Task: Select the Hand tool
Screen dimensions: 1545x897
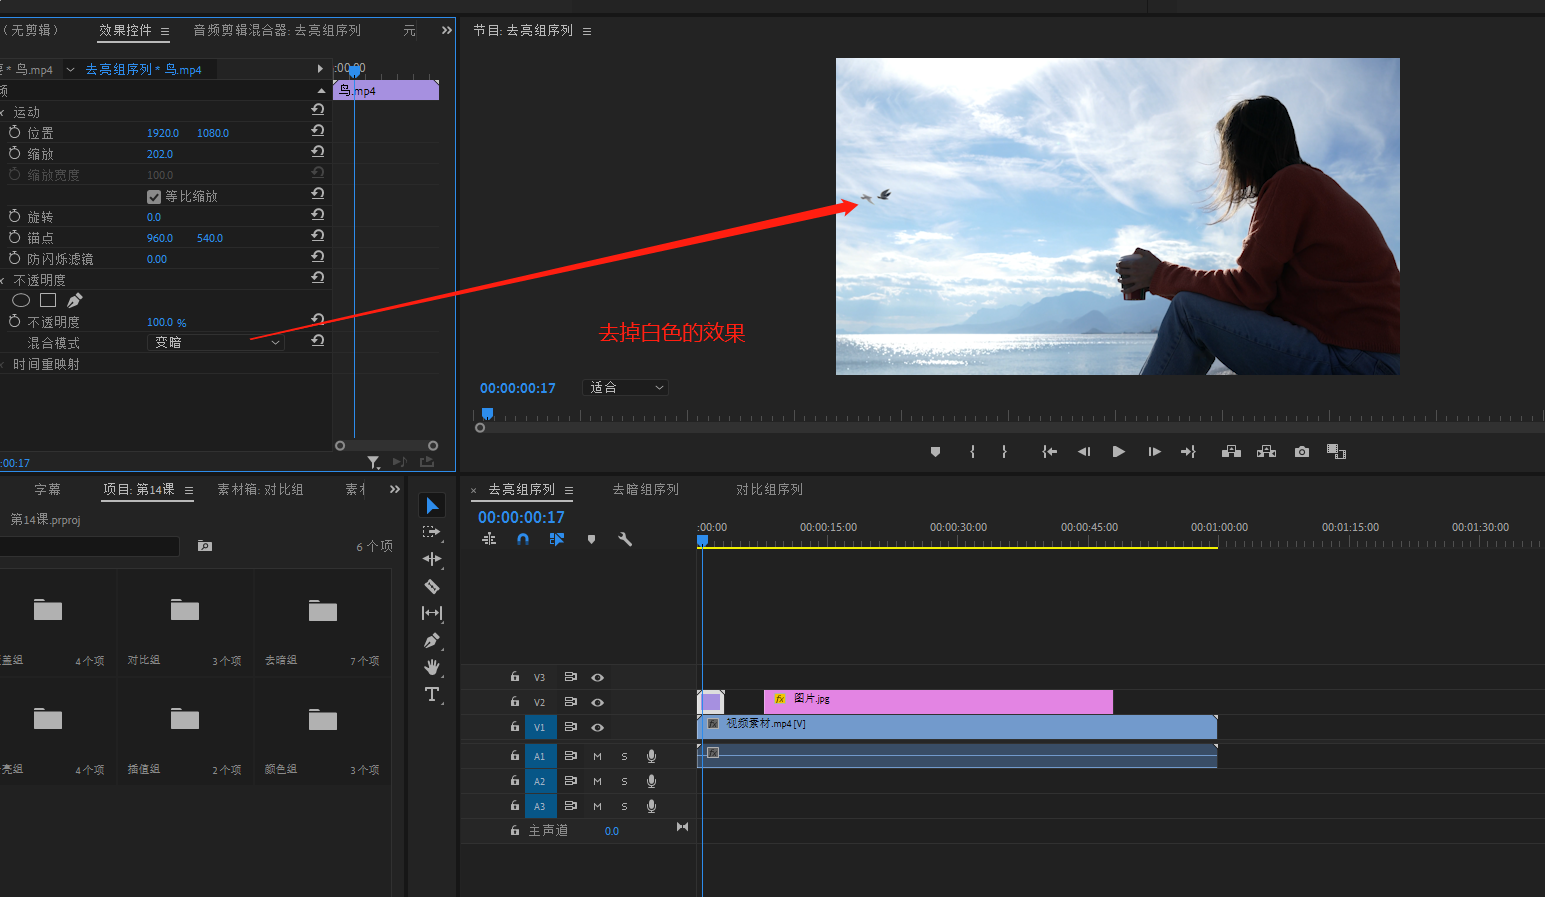Action: tap(432, 667)
